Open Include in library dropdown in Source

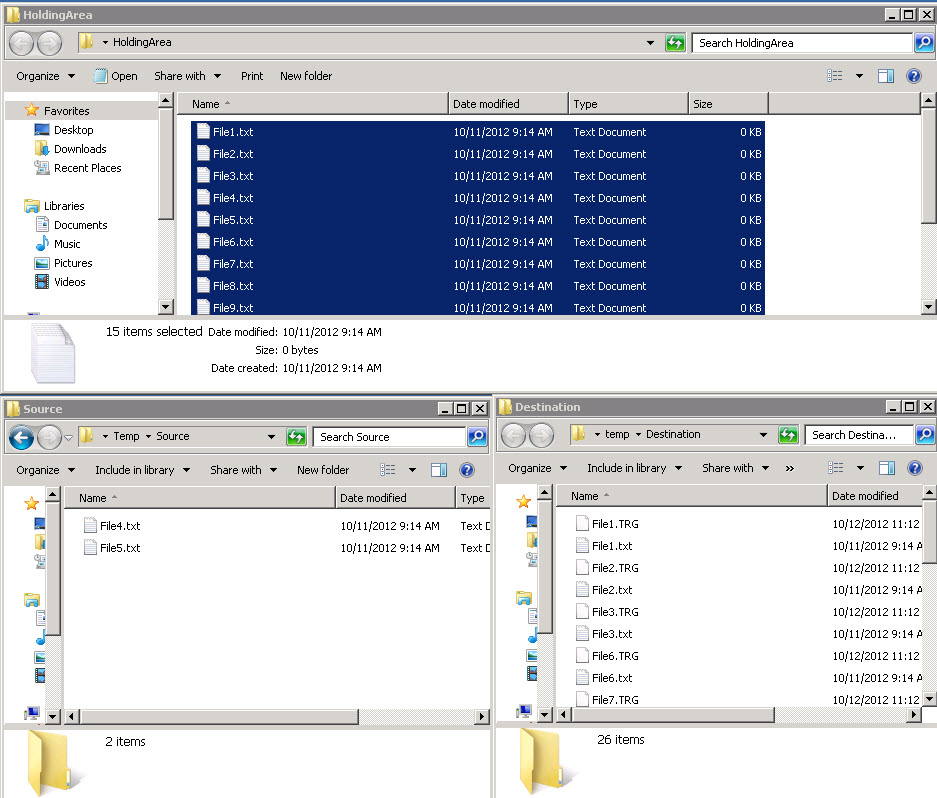pos(142,470)
